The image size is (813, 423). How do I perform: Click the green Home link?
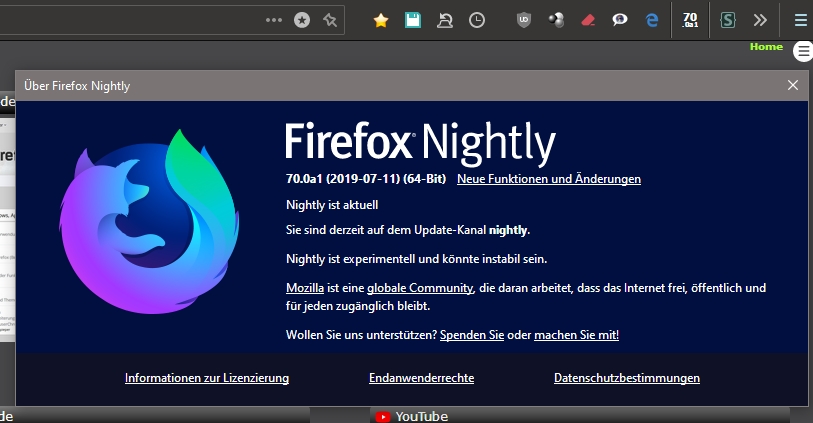click(766, 47)
